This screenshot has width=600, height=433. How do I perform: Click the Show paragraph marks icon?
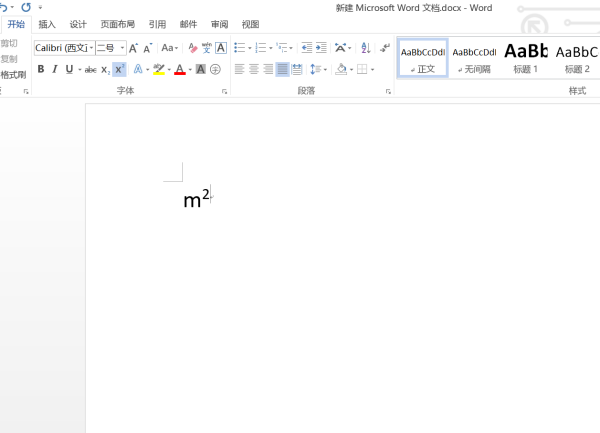(385, 48)
